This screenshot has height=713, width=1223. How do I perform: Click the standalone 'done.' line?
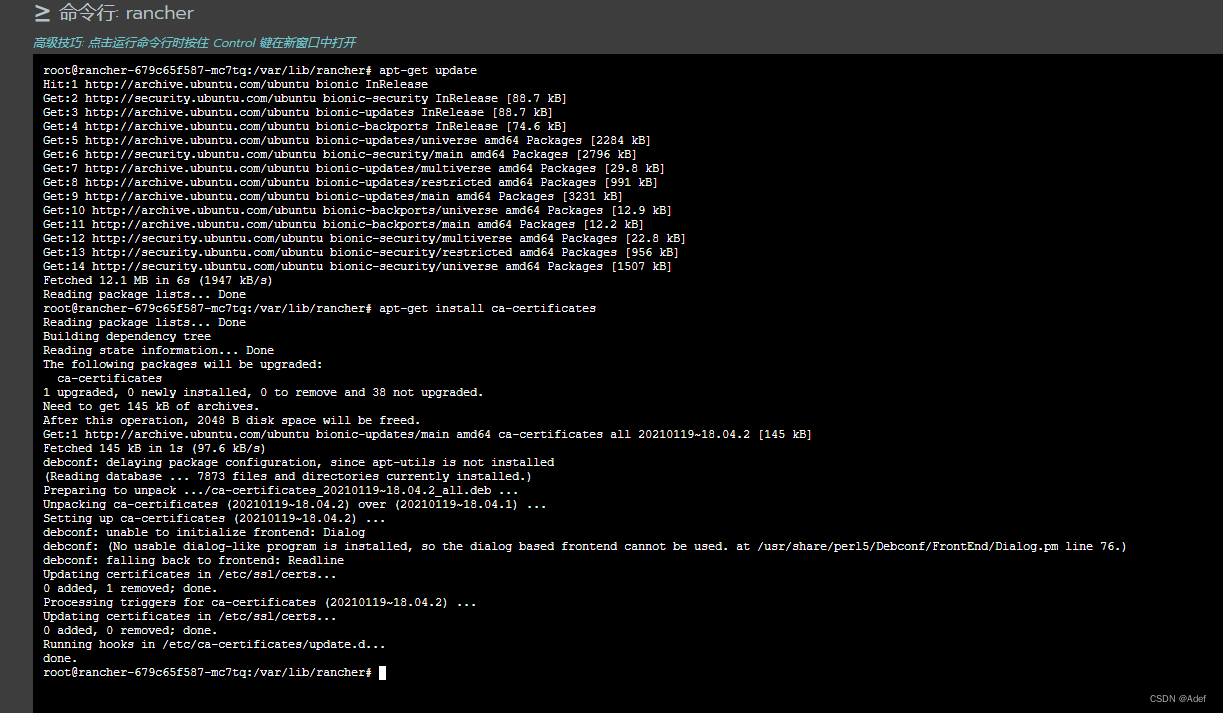point(60,658)
